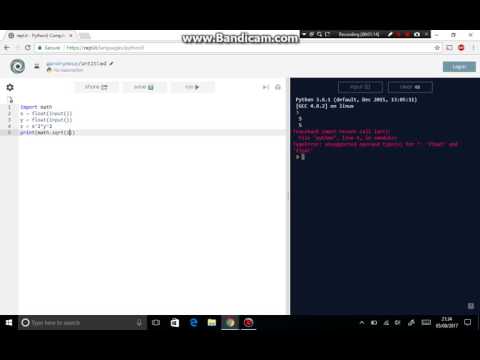The width and height of the screenshot is (480, 360).
Task: Open a new browser tab
Action: (x=85, y=36)
